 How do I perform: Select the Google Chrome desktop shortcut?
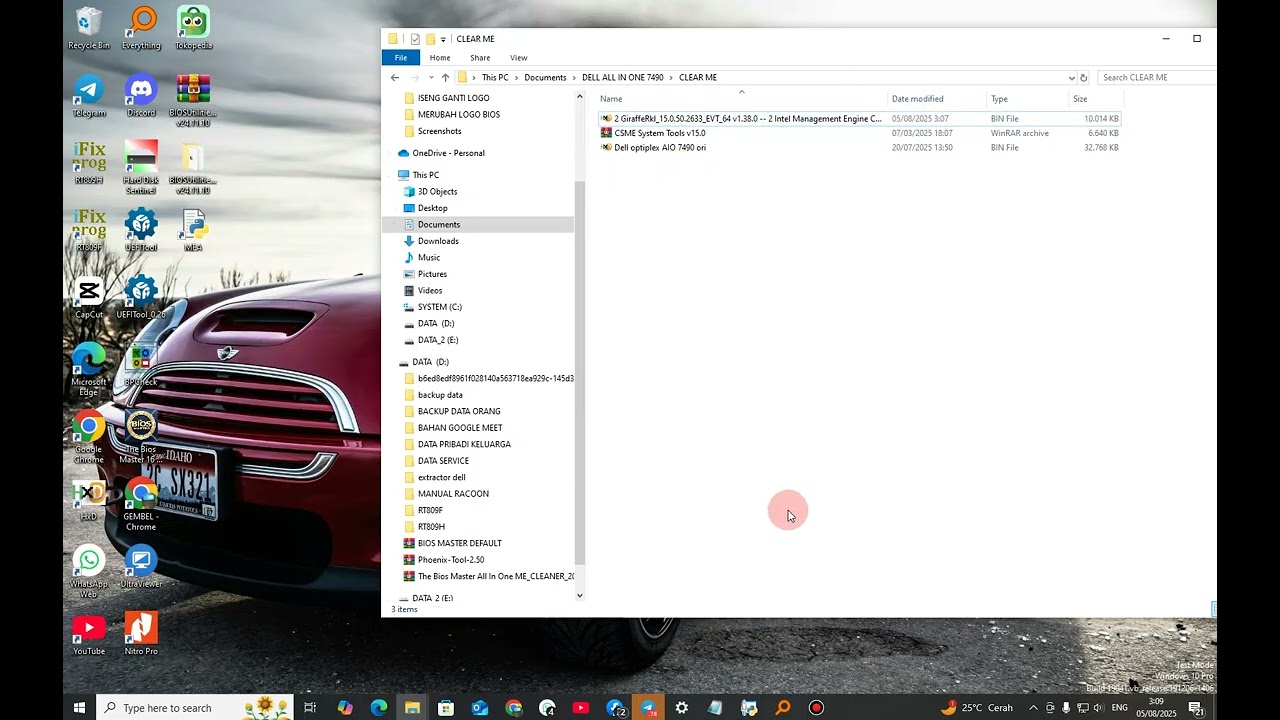click(x=89, y=436)
